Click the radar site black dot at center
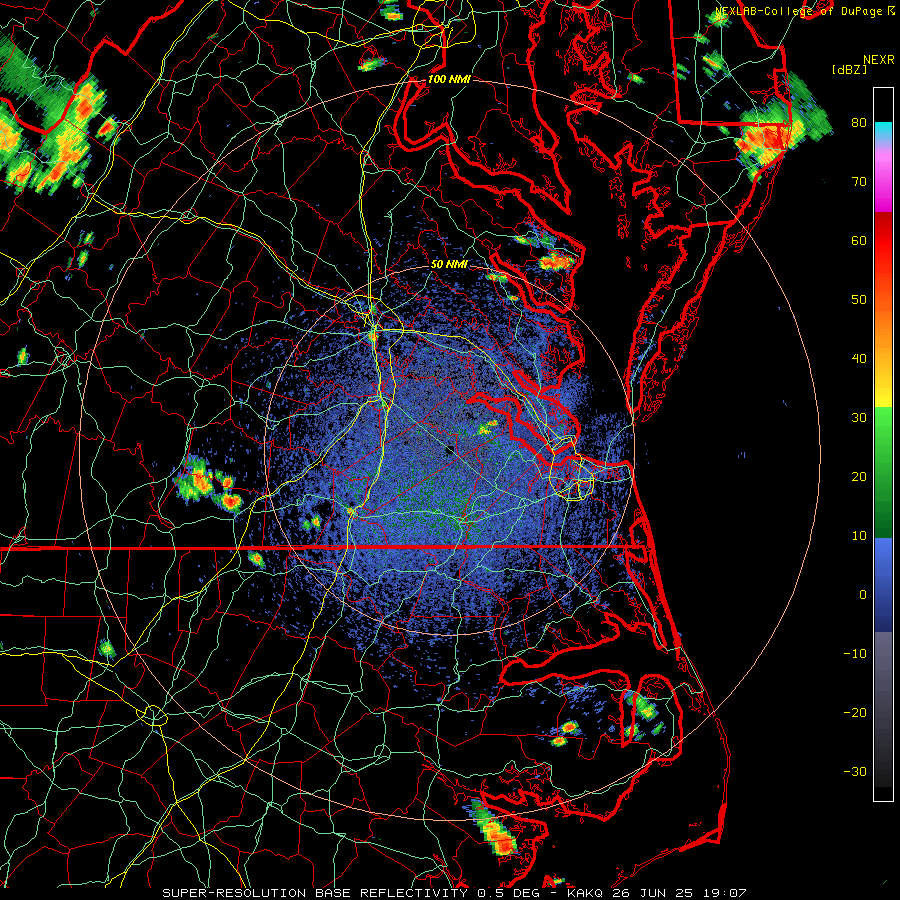 tap(450, 449)
